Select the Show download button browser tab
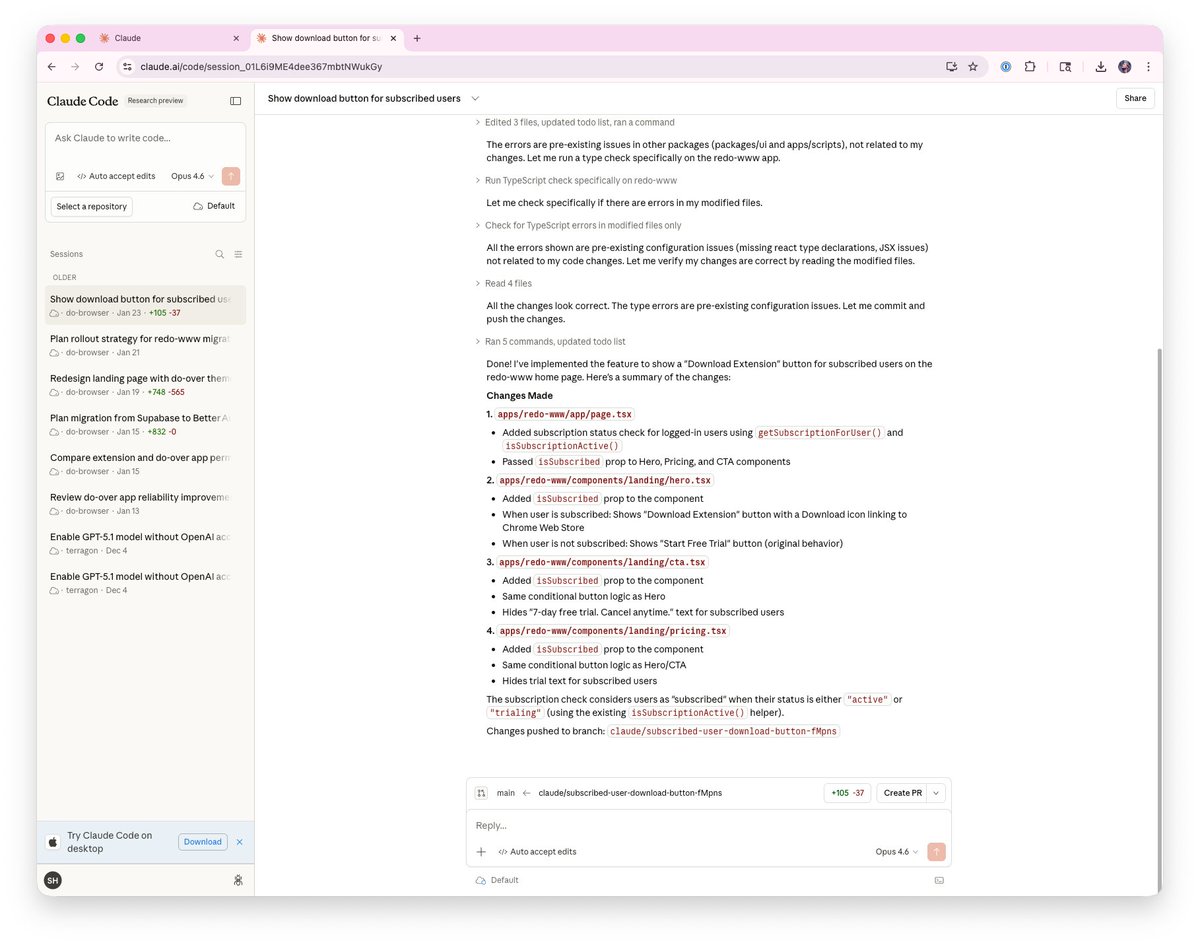This screenshot has height=945, width=1200. (326, 38)
